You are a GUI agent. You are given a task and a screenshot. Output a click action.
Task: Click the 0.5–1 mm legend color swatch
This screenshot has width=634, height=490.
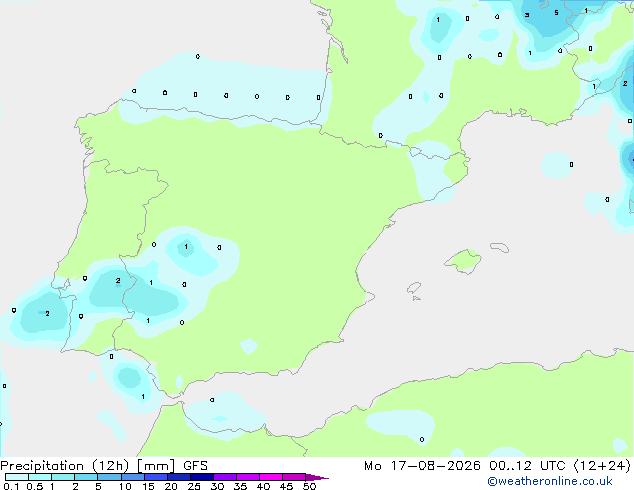(40, 477)
